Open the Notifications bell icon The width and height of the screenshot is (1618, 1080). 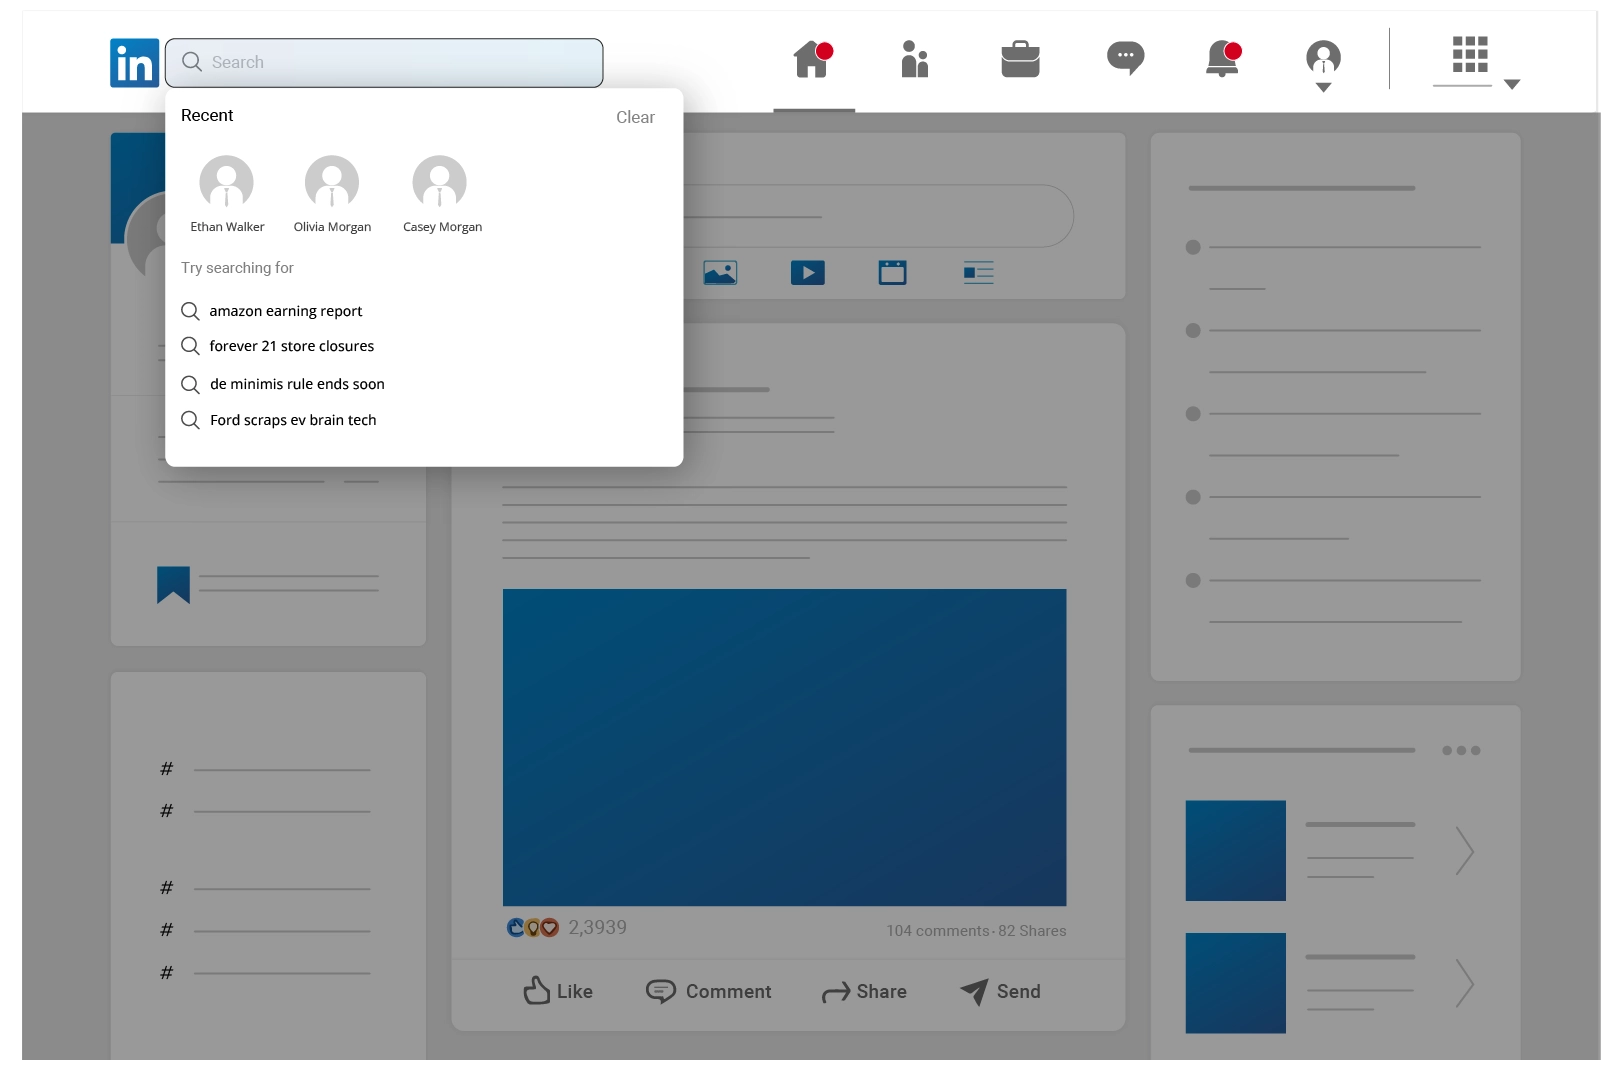click(x=1222, y=60)
